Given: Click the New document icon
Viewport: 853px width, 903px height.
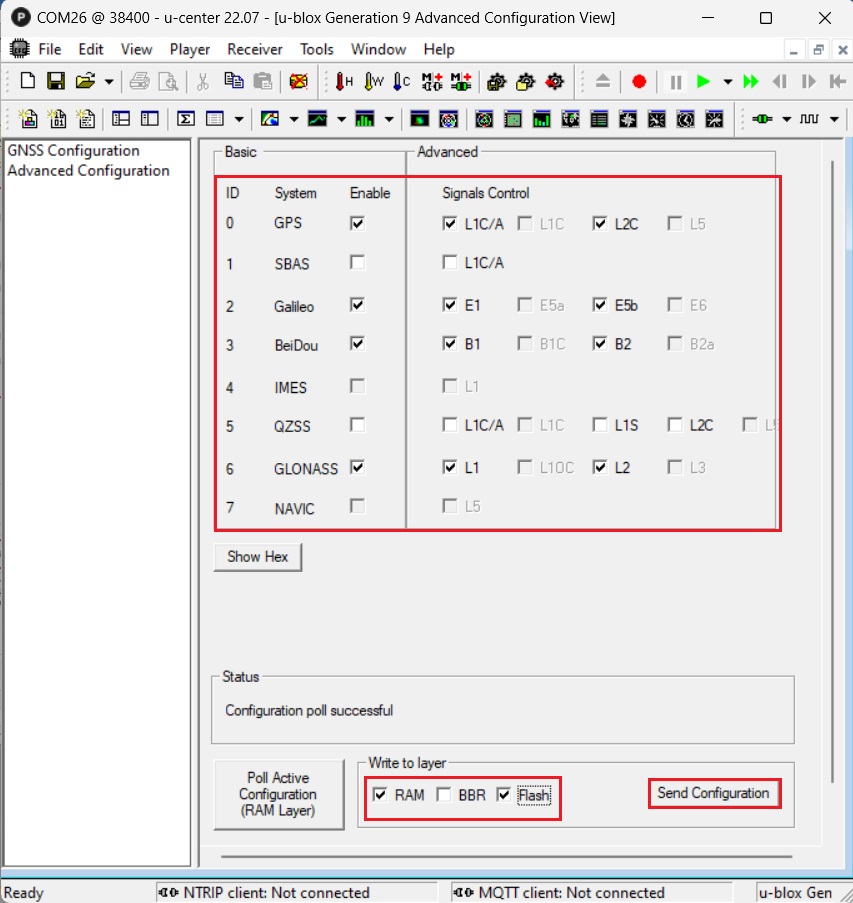Looking at the screenshot, I should click(28, 82).
